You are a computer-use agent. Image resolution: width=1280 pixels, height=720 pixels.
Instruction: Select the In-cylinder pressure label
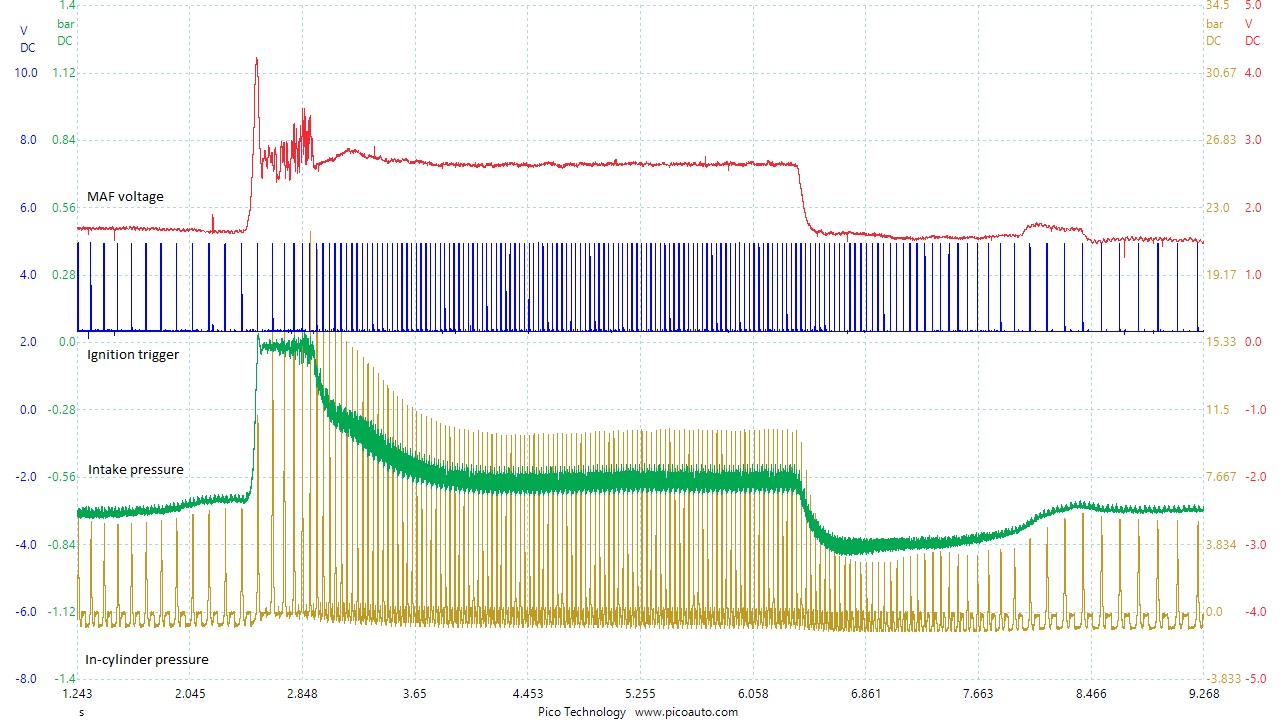[147, 659]
